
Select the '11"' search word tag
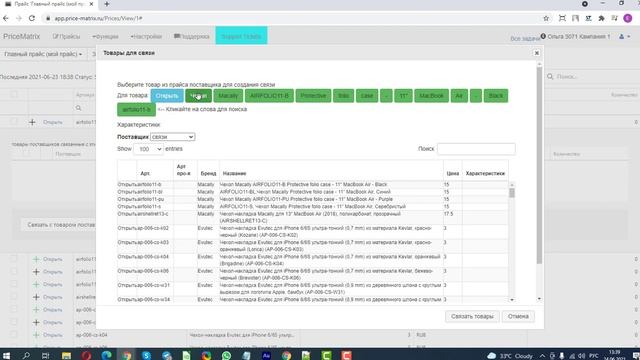point(403,96)
